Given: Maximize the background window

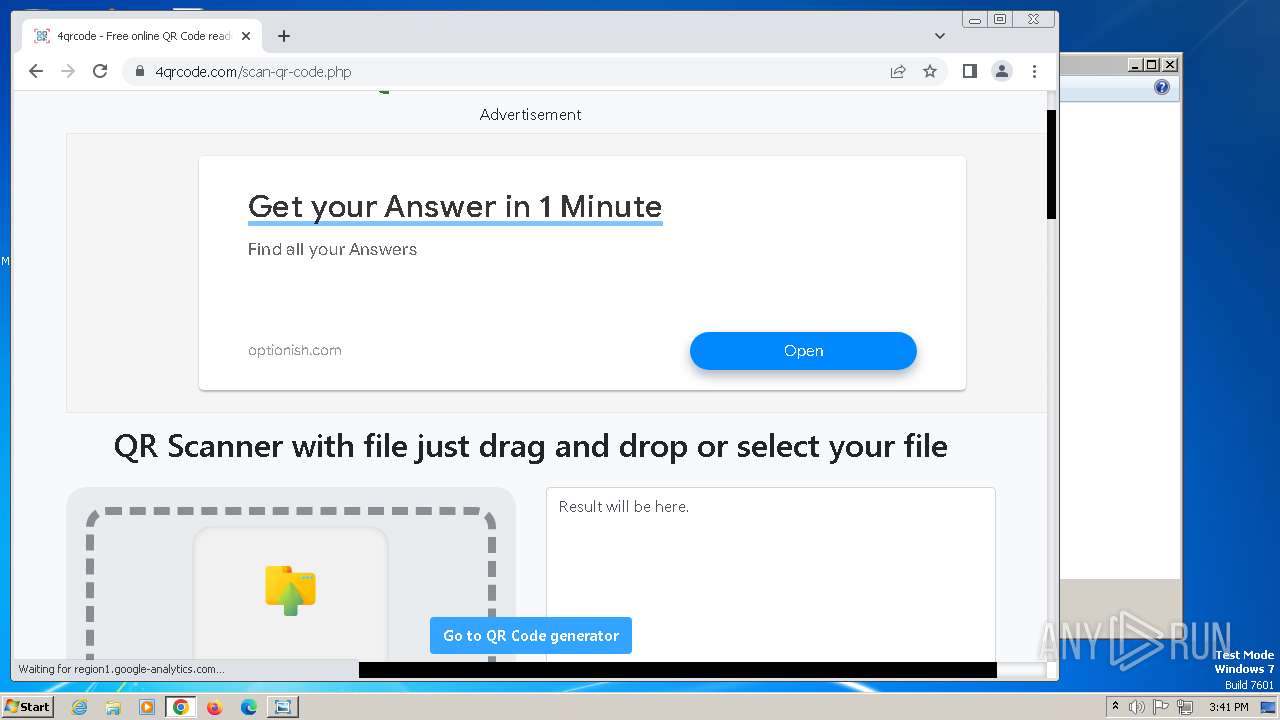Looking at the screenshot, I should click(x=1152, y=65).
